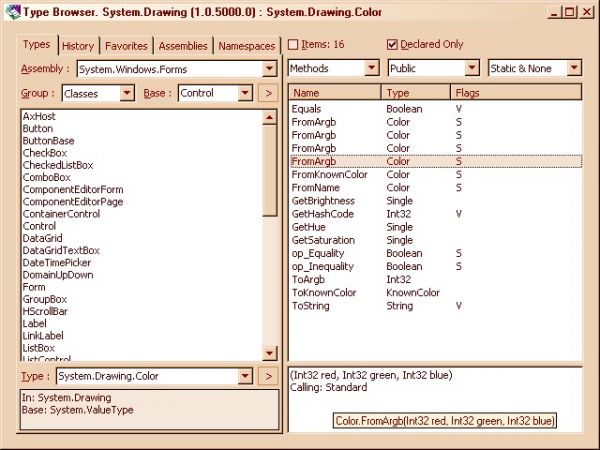
Task: Click the '>' button next to Base dropdown
Action: pos(268,93)
